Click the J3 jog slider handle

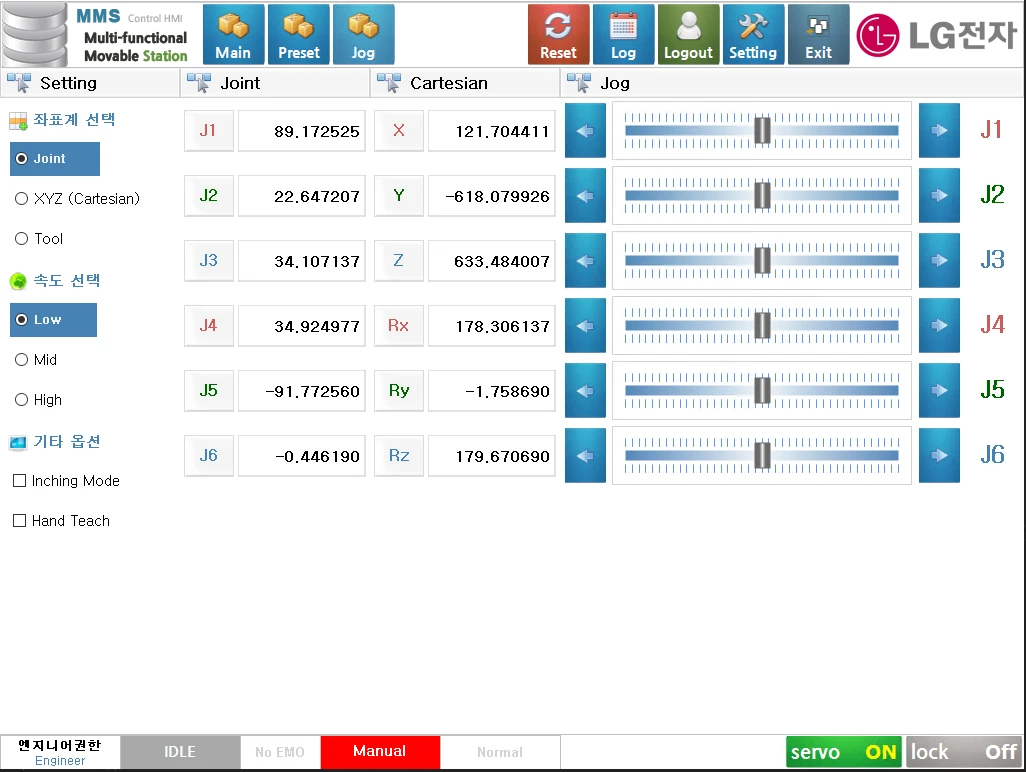coord(762,260)
